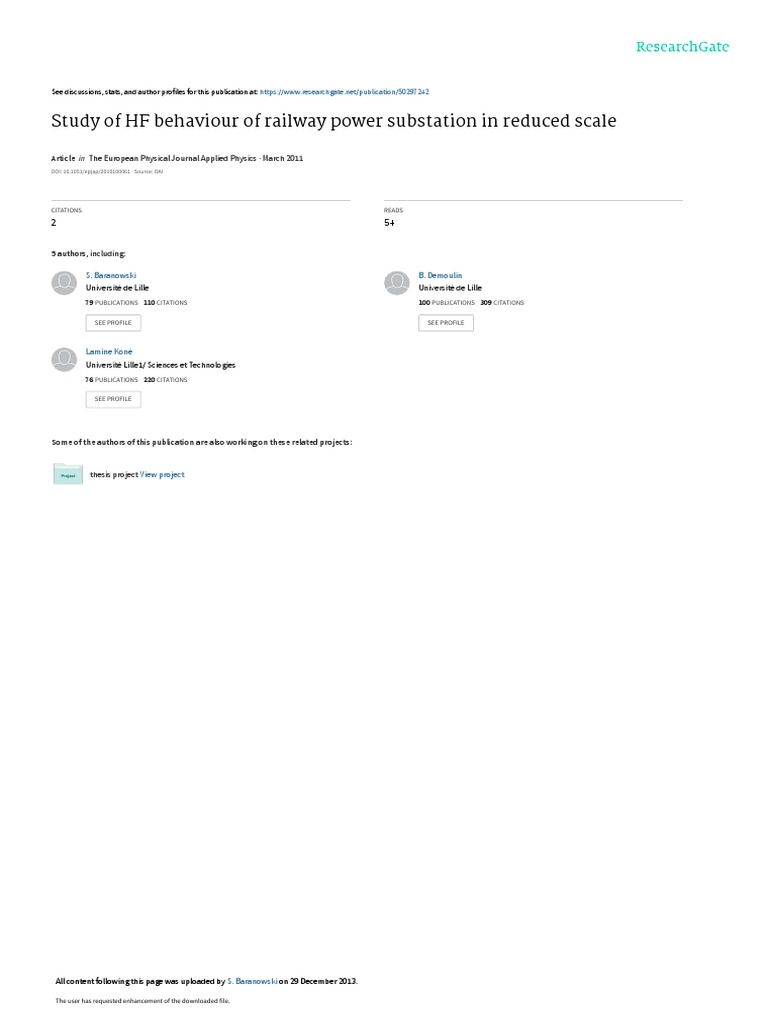768x1024 pixels.
Task: Click SEE PROFILE button under B. Demoulin
Action: tap(446, 323)
